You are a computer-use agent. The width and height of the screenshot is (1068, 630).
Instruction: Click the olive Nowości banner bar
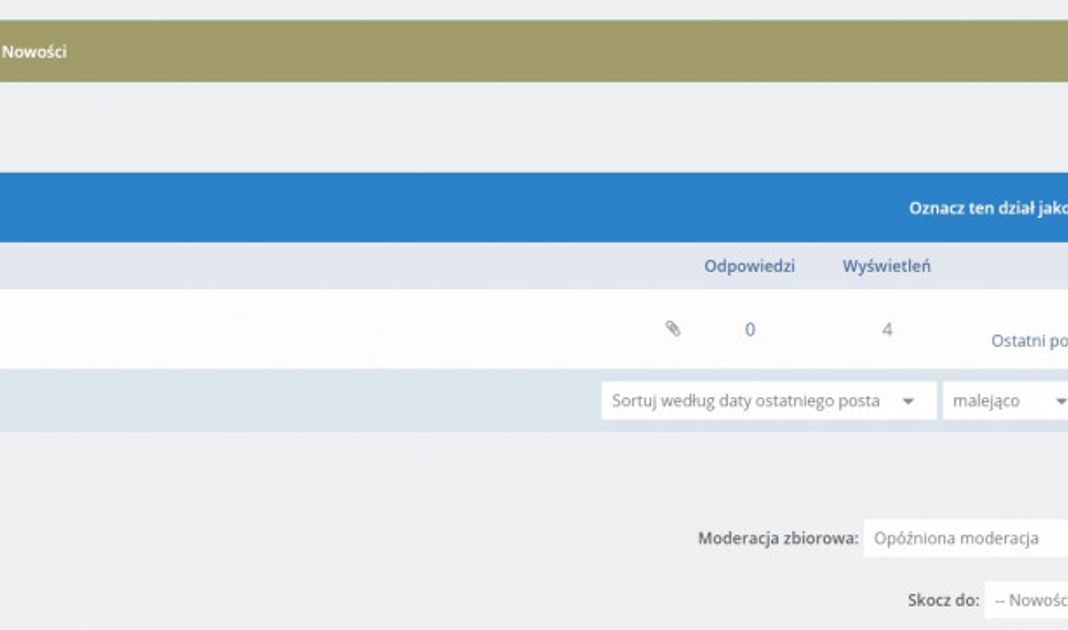tap(500, 52)
